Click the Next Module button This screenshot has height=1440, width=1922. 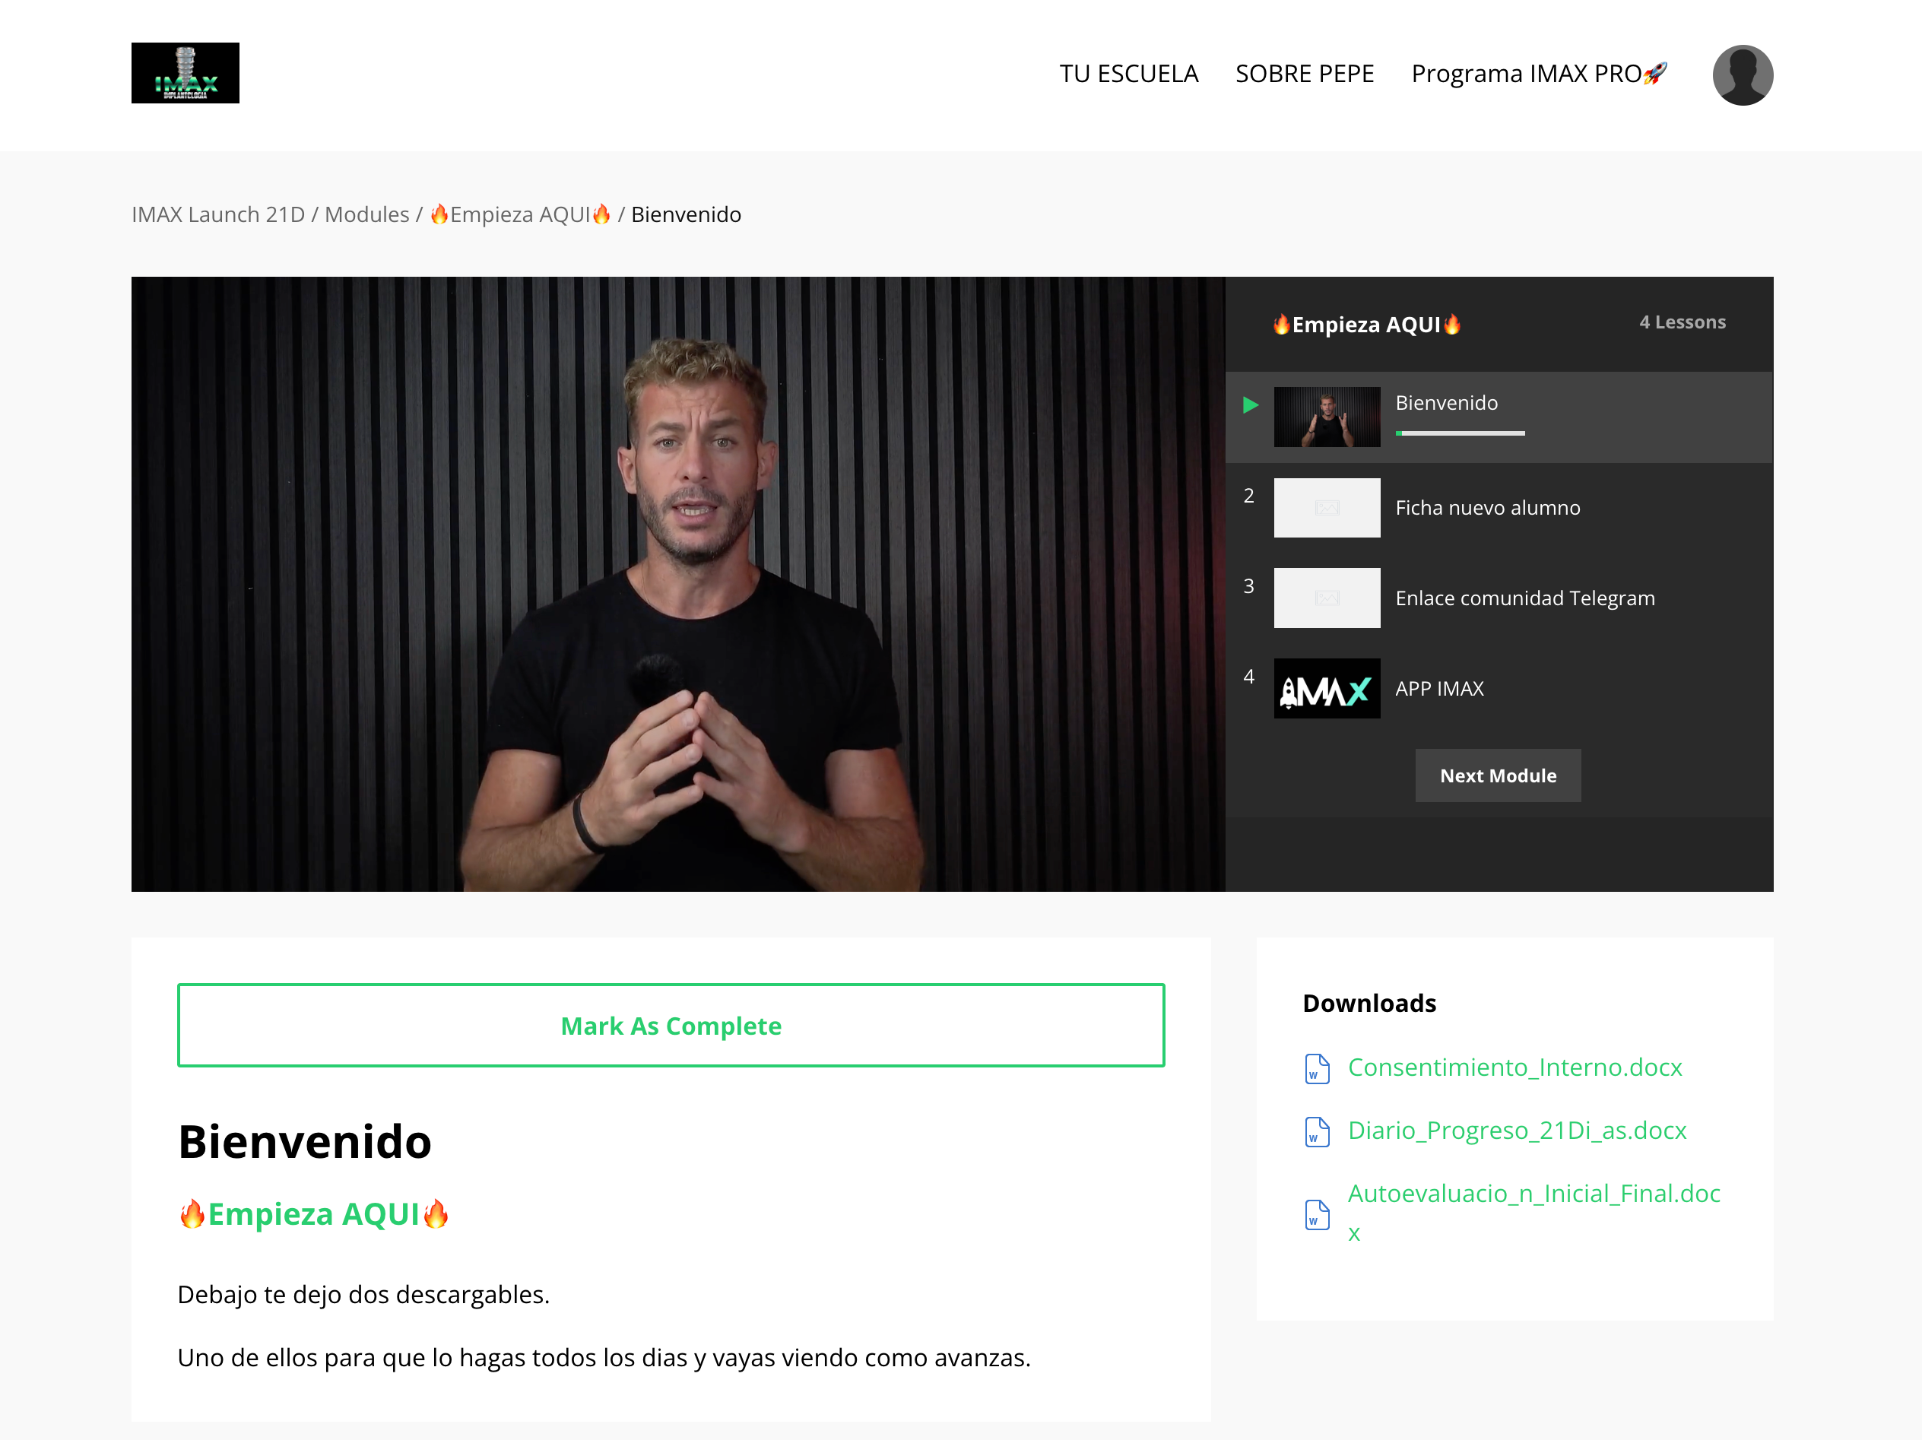1498,775
